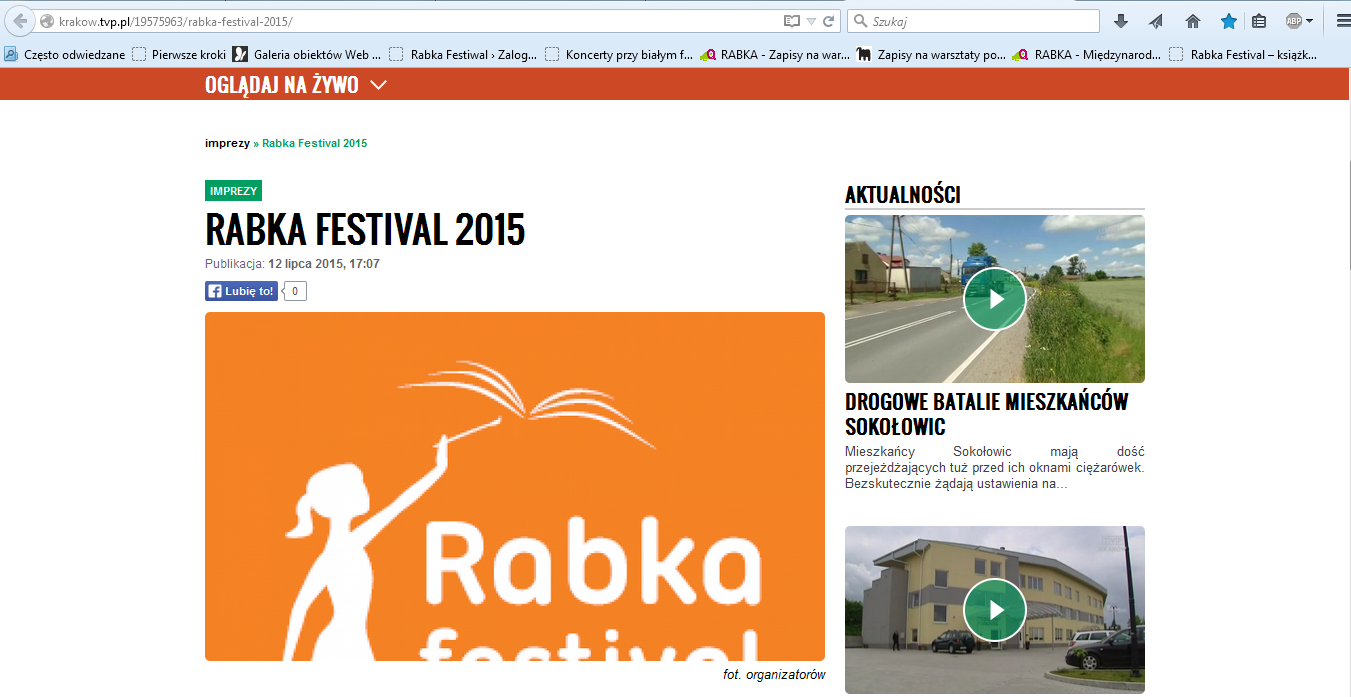Click the Mieszkańcy Sokołowic article excerpt
Image resolution: width=1351 pixels, height=697 pixels.
[x=995, y=468]
